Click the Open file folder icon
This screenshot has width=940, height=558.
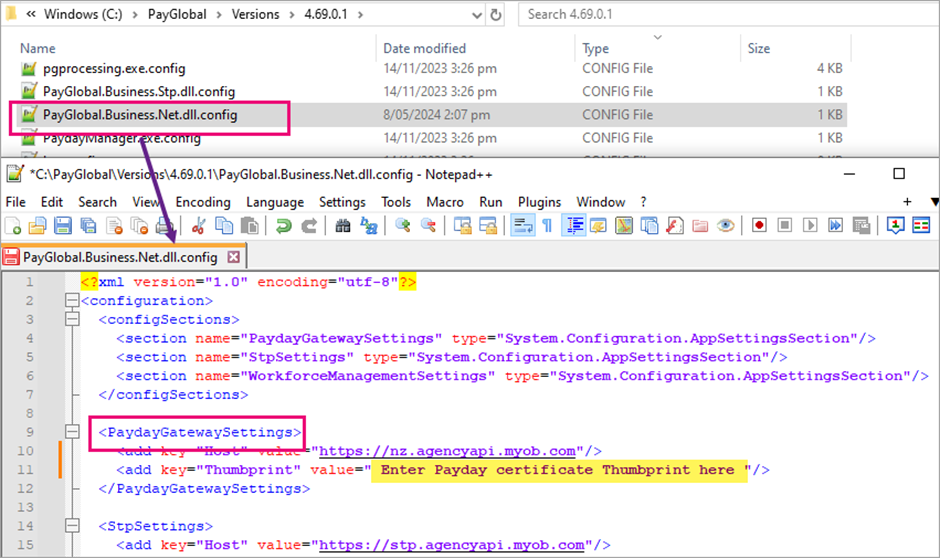39,226
